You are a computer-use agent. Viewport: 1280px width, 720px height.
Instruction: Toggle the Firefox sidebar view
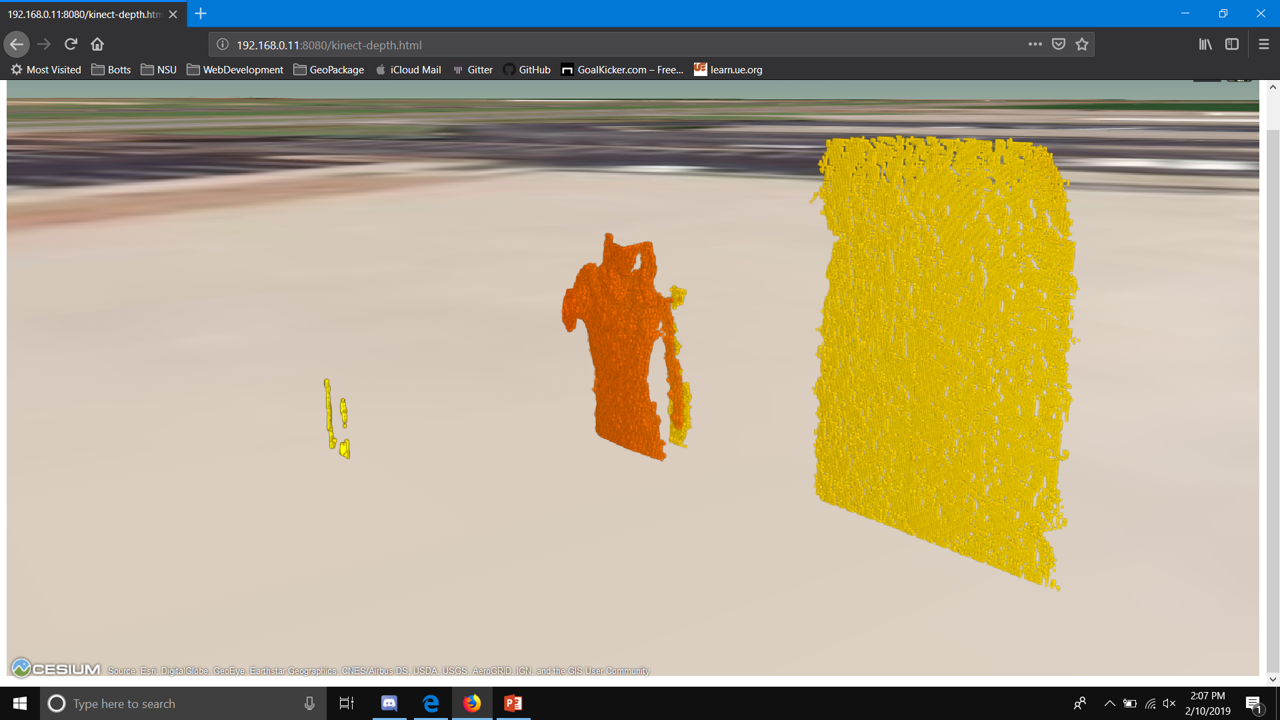1232,44
